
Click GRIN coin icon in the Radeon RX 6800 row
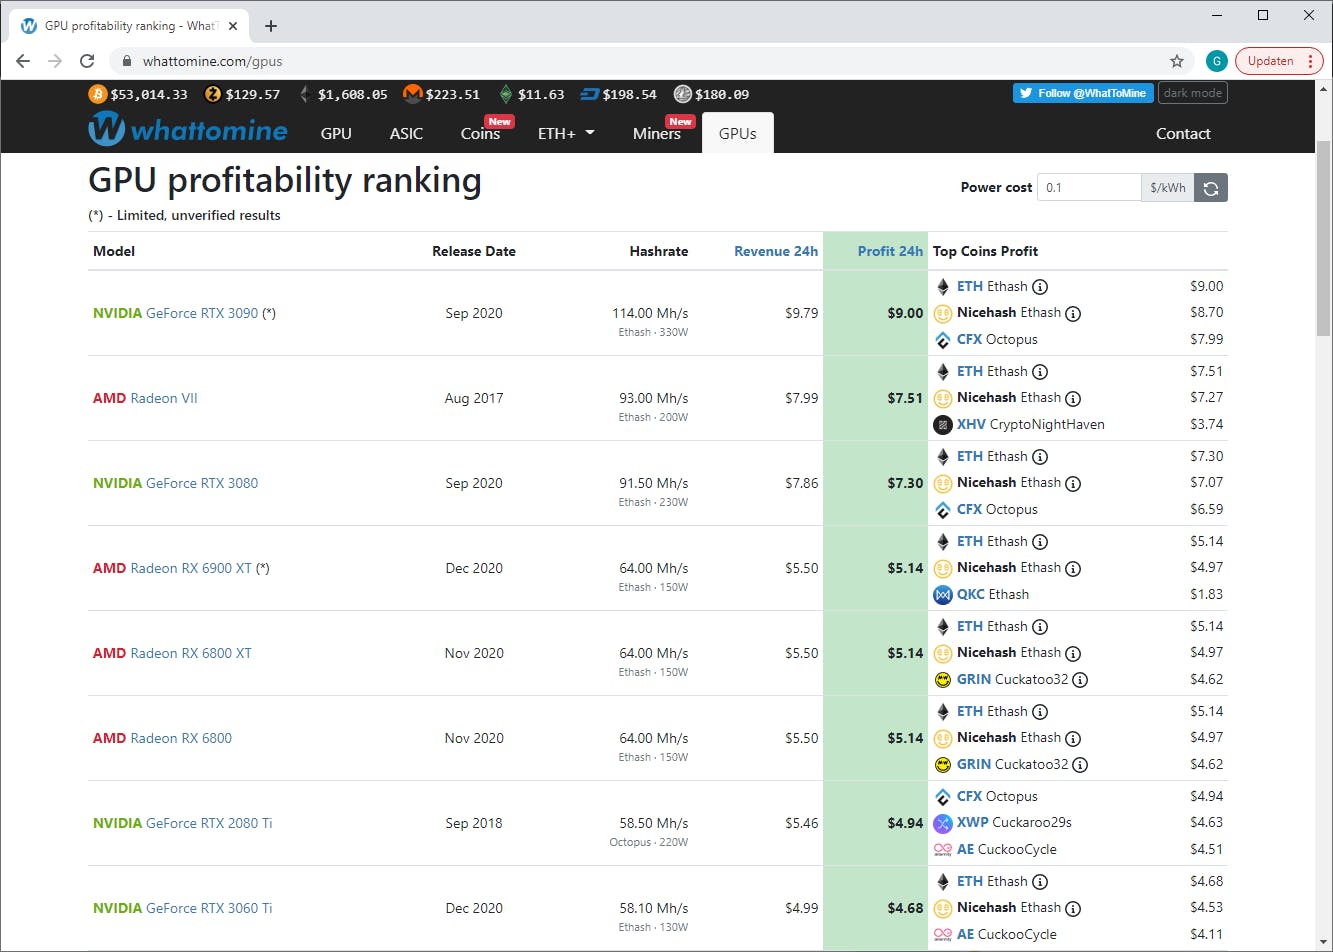click(942, 764)
